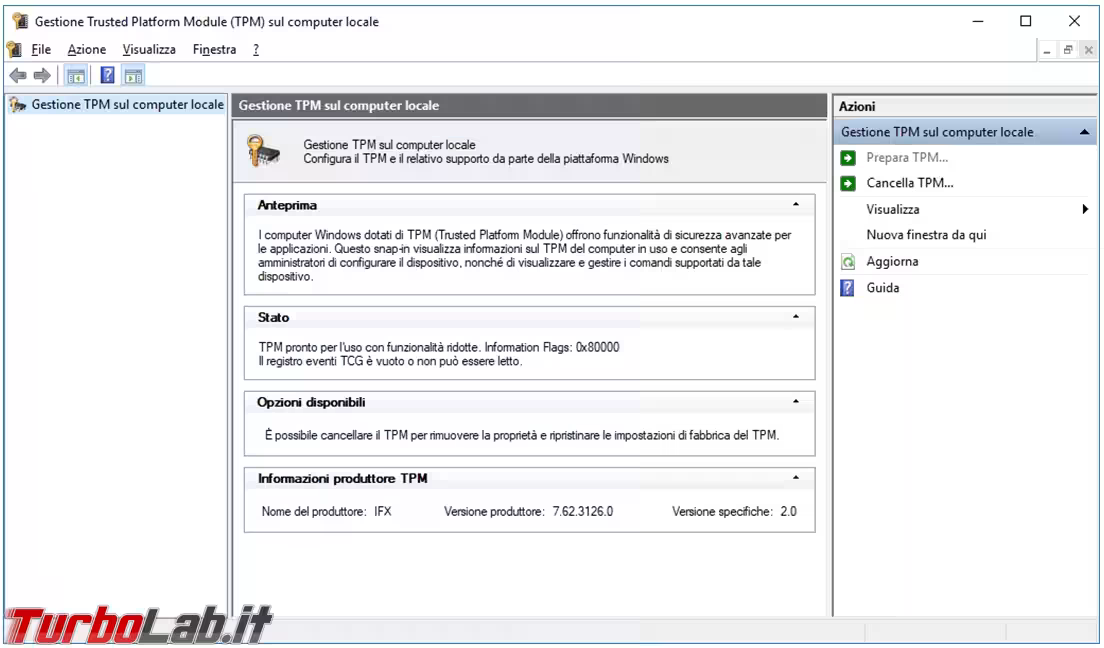Click the green Cancella TPM icon

pyautogui.click(x=848, y=184)
